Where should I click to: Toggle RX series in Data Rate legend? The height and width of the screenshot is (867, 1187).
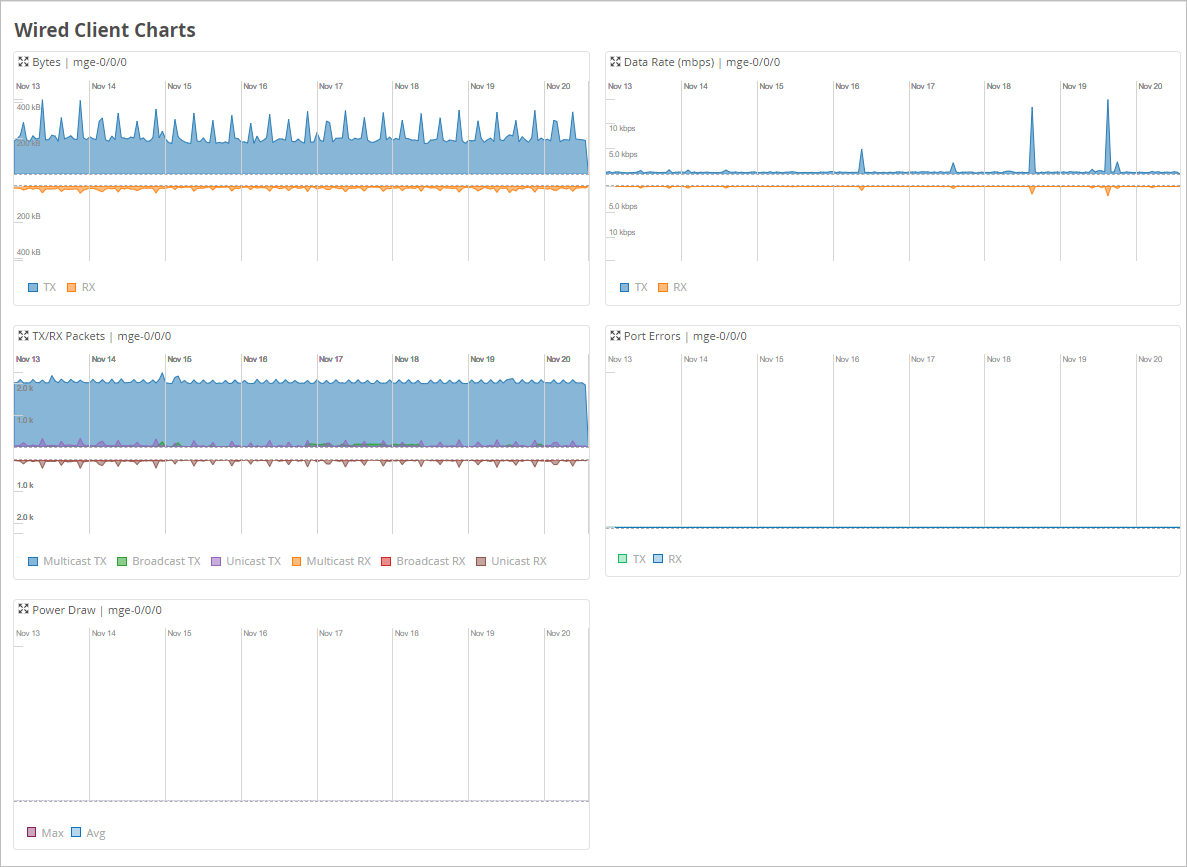point(672,287)
